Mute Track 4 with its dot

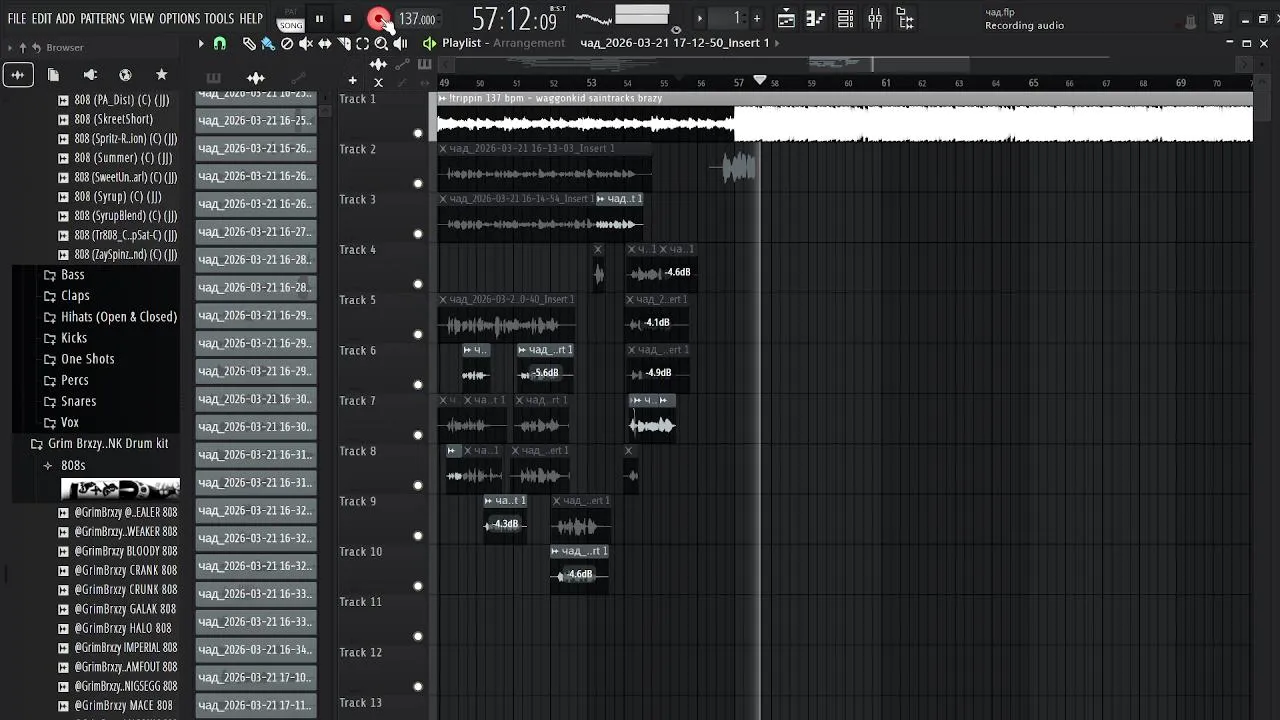pyautogui.click(x=418, y=284)
